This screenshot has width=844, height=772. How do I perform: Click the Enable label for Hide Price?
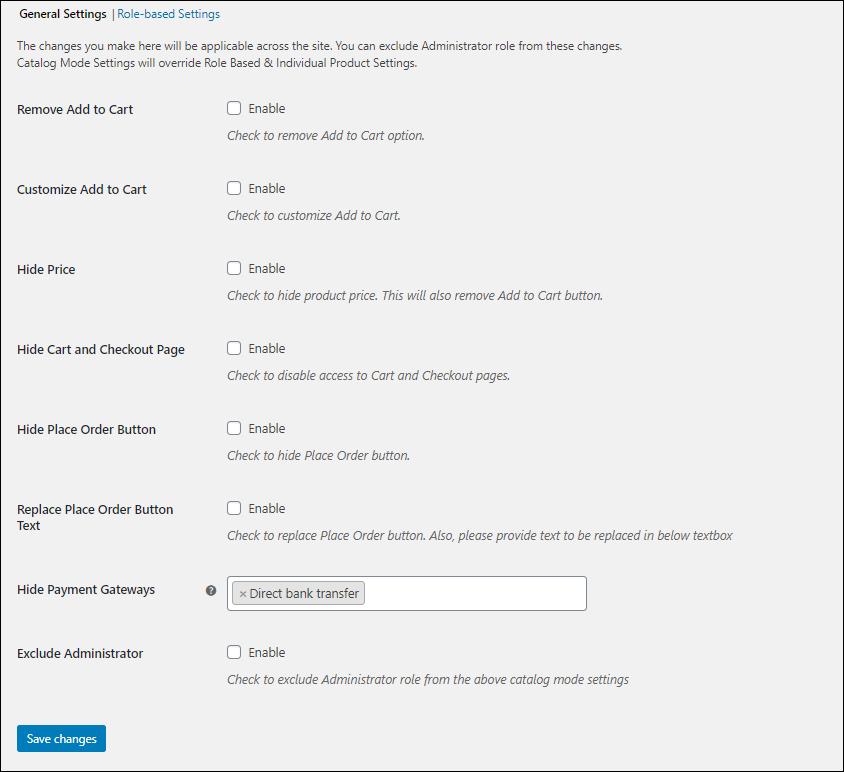tap(268, 268)
